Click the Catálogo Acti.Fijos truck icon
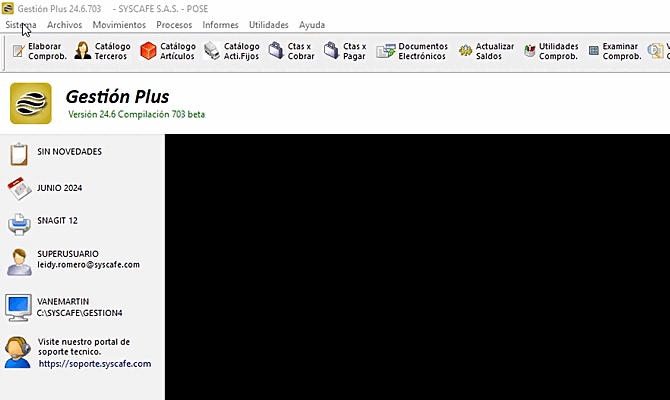 (x=212, y=51)
